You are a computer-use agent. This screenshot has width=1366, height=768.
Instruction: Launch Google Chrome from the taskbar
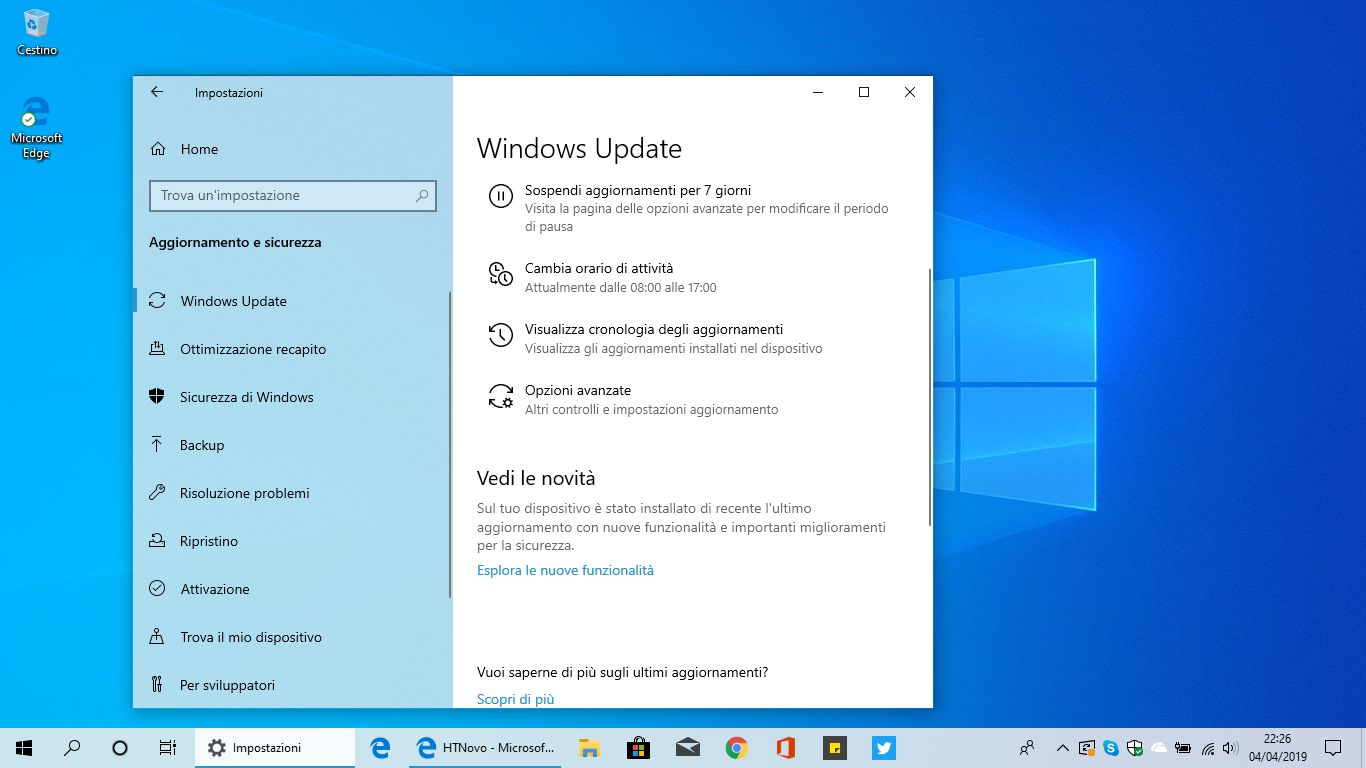pyautogui.click(x=736, y=747)
